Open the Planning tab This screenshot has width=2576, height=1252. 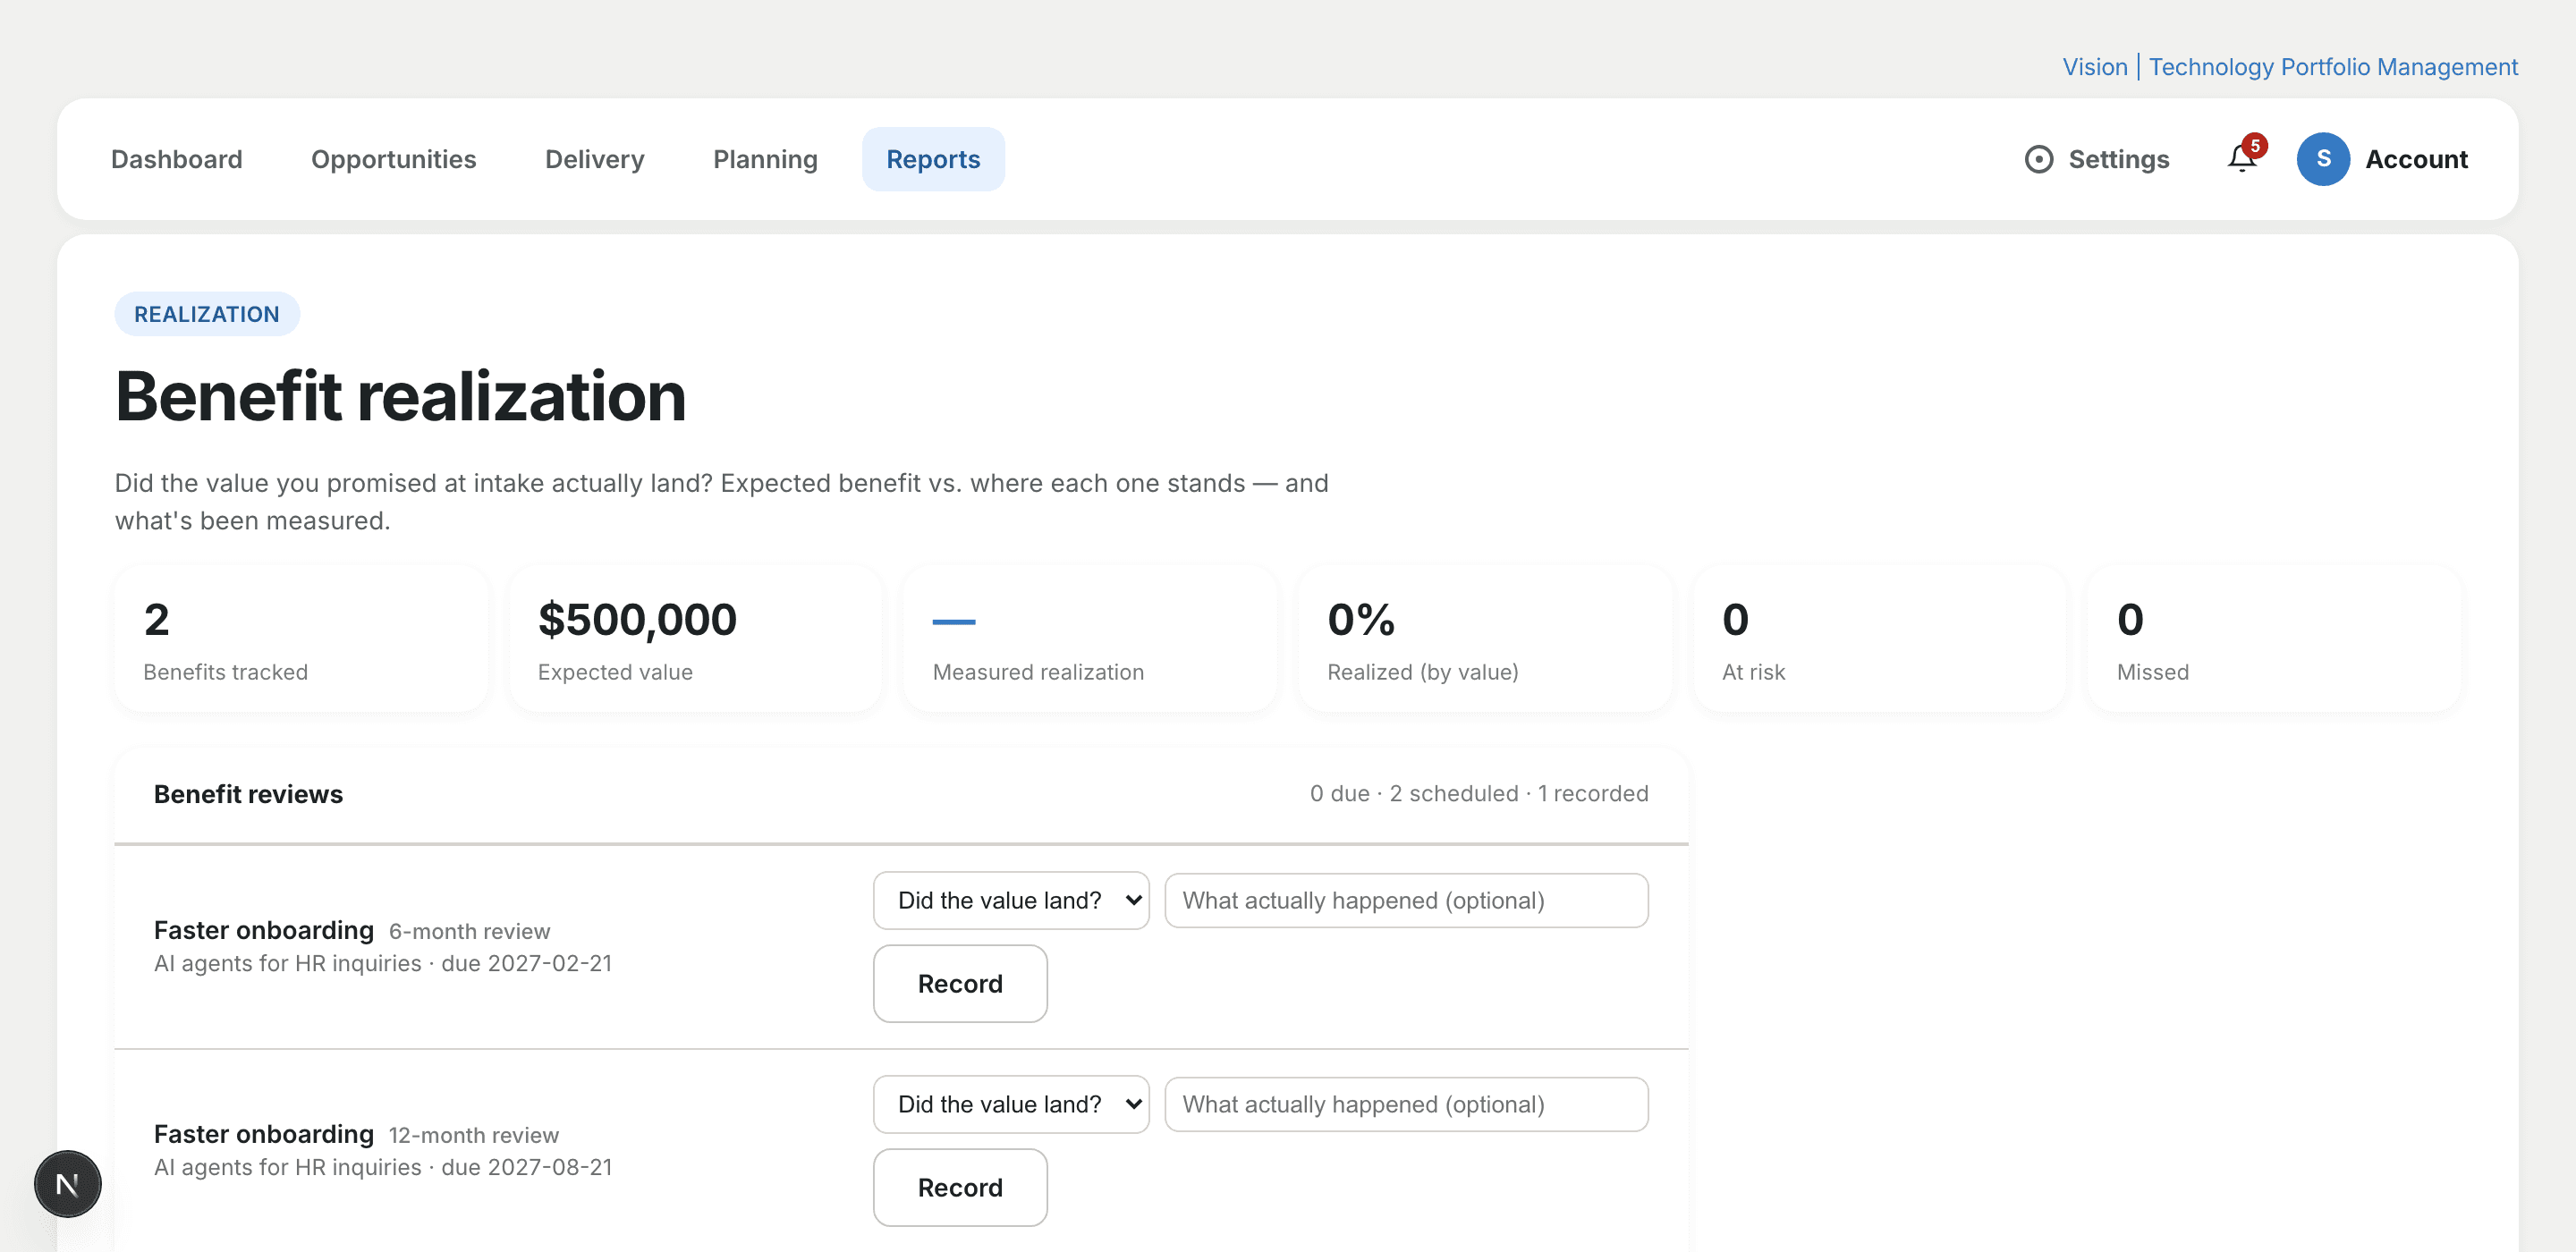[765, 159]
